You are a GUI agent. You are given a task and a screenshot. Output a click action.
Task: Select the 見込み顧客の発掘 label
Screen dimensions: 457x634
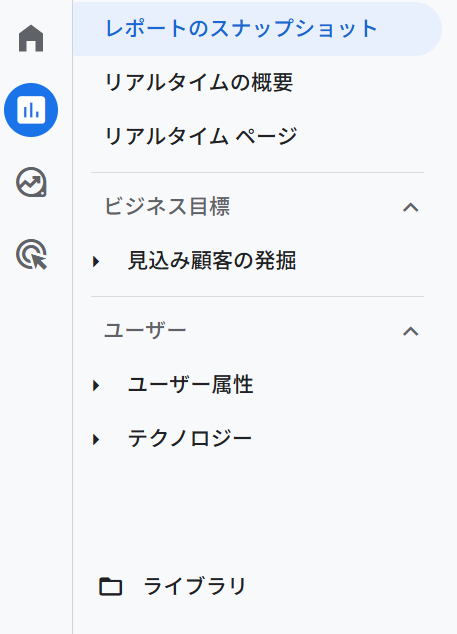pyautogui.click(x=212, y=260)
